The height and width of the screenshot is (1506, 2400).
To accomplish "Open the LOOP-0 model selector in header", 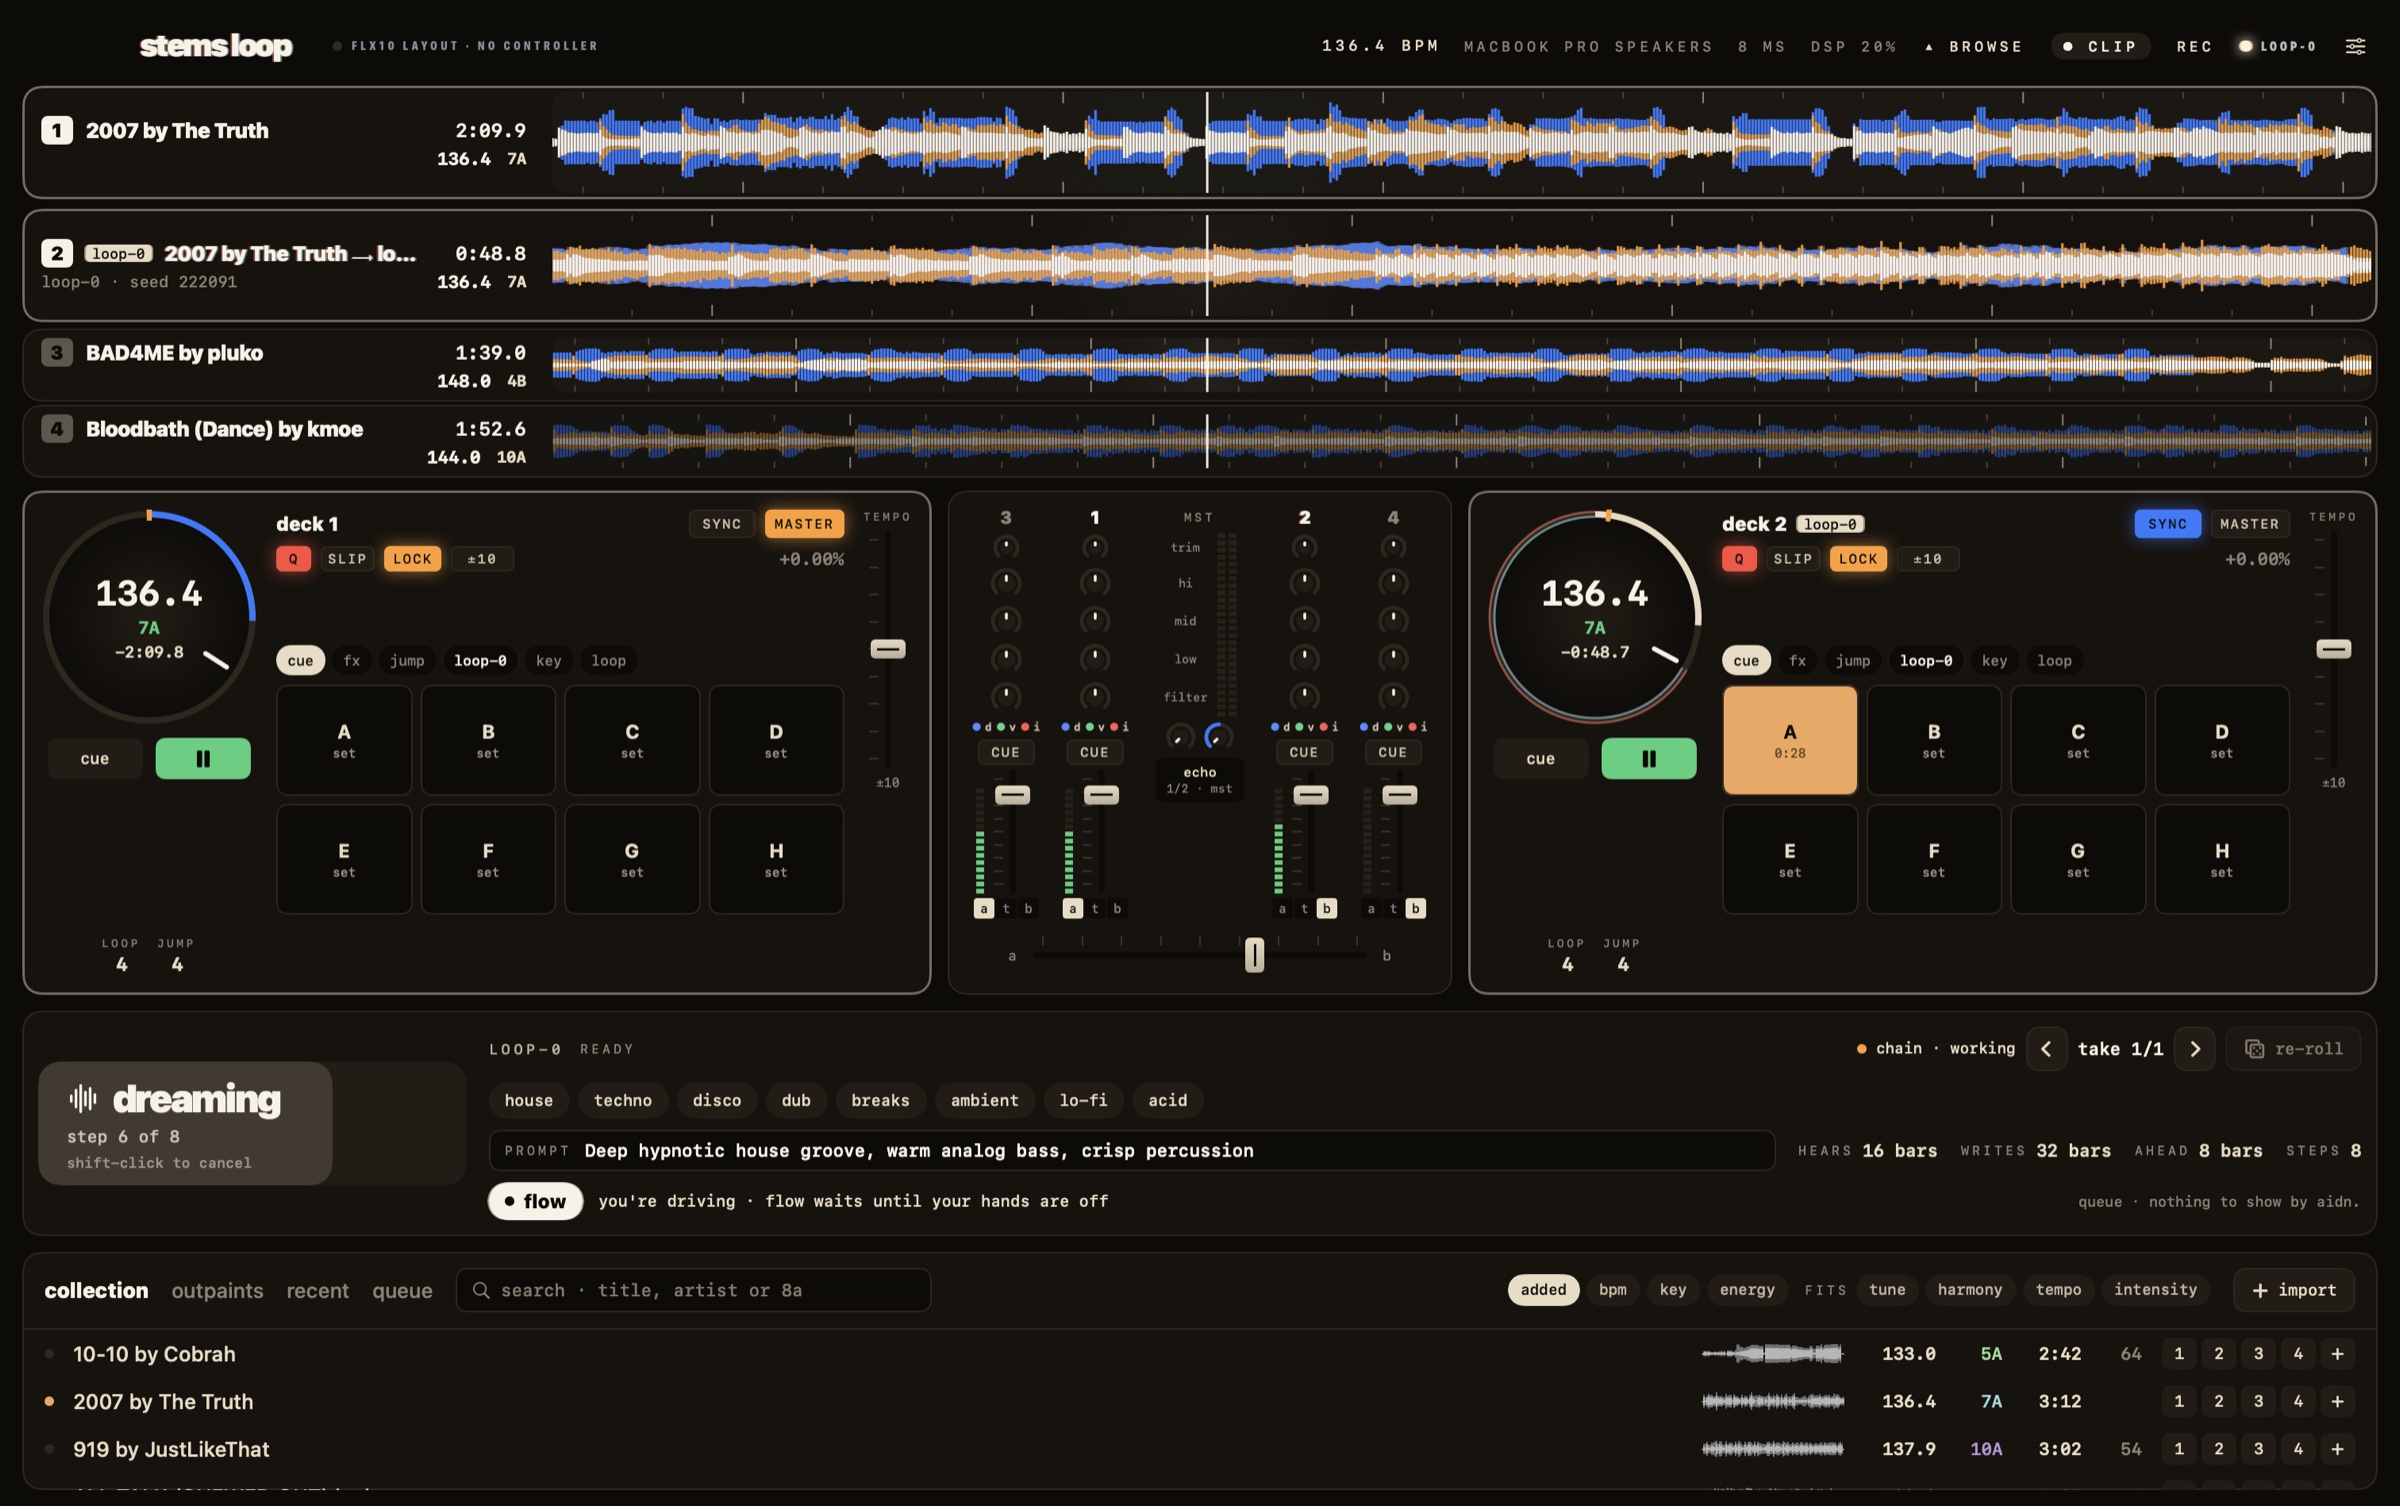I will click(x=2278, y=46).
